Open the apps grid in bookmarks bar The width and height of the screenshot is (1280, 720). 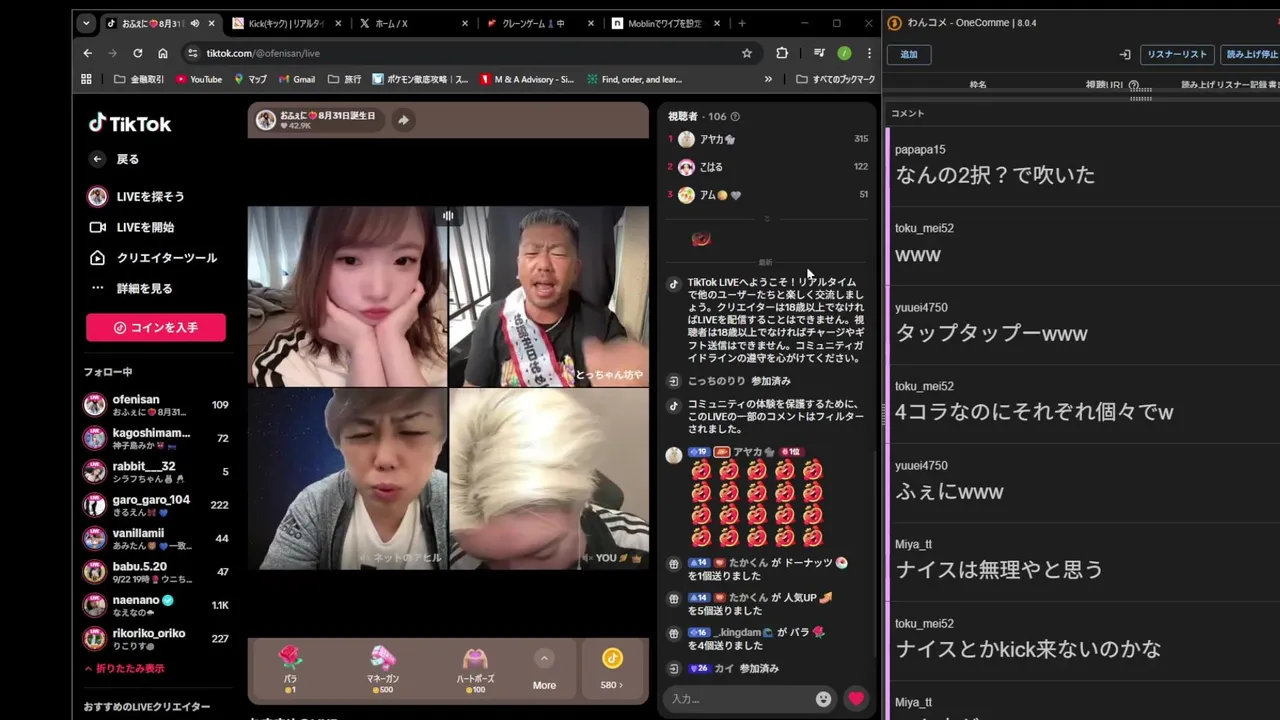pos(86,79)
